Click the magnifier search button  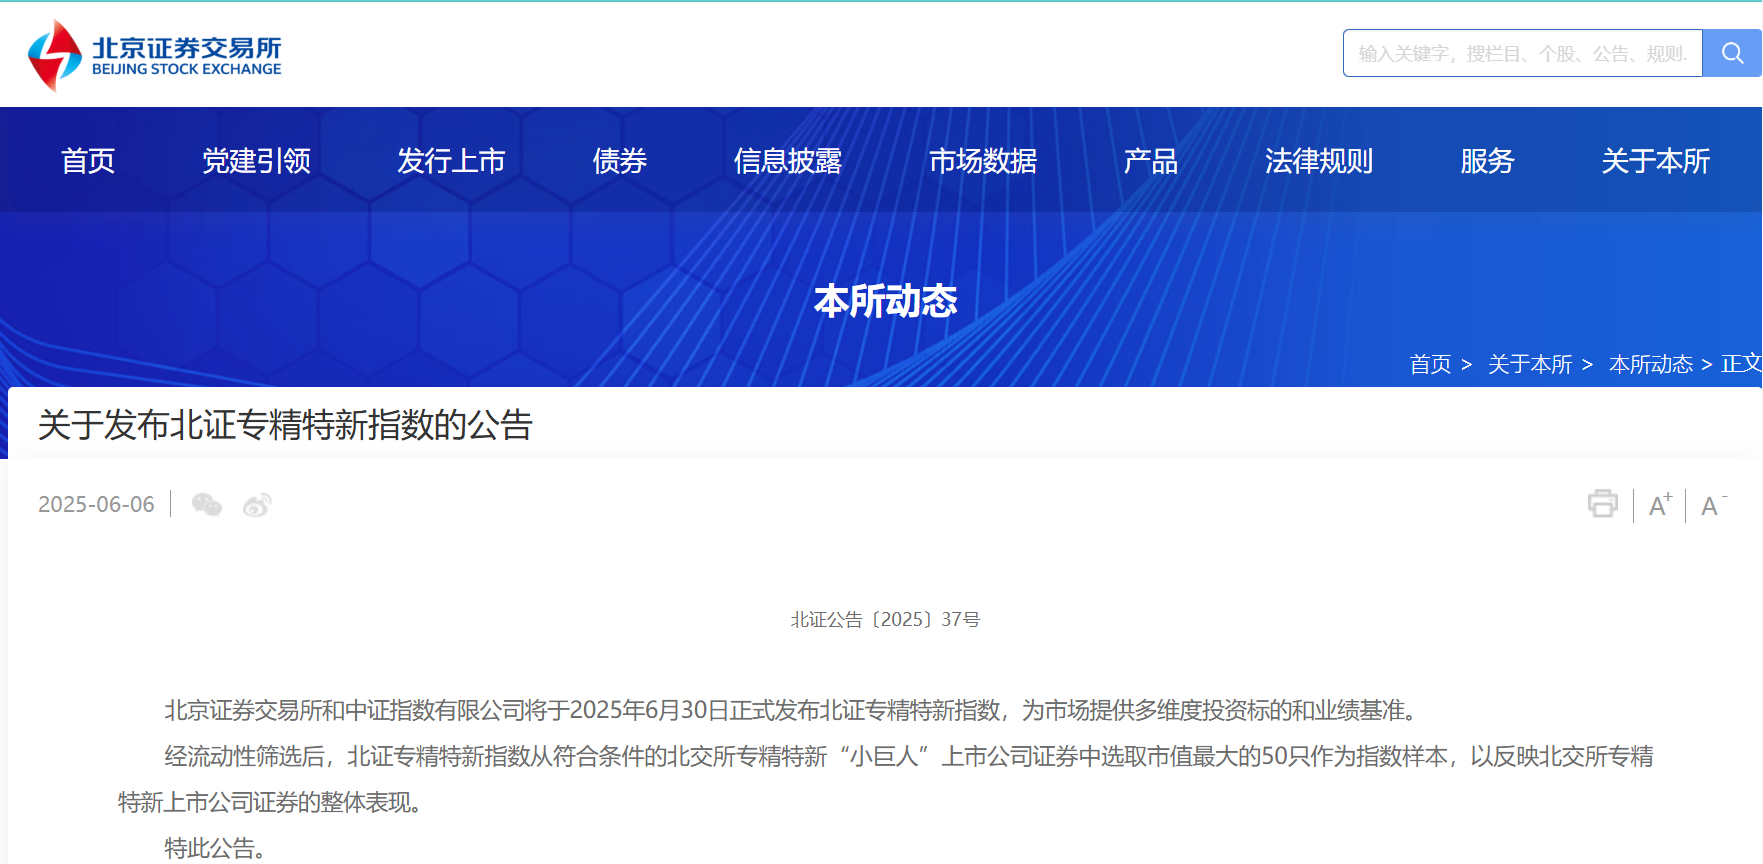point(1732,53)
